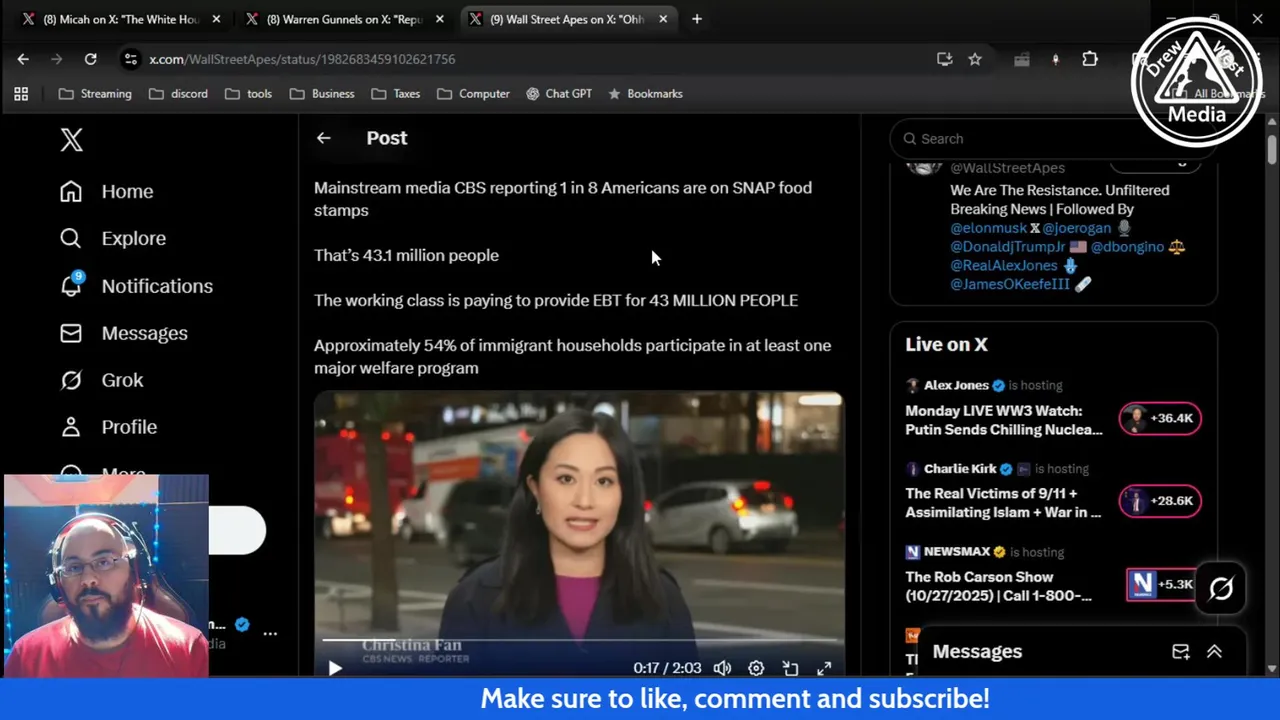Expand the video to fullscreen
This screenshot has width=1280, height=720.
pos(824,668)
